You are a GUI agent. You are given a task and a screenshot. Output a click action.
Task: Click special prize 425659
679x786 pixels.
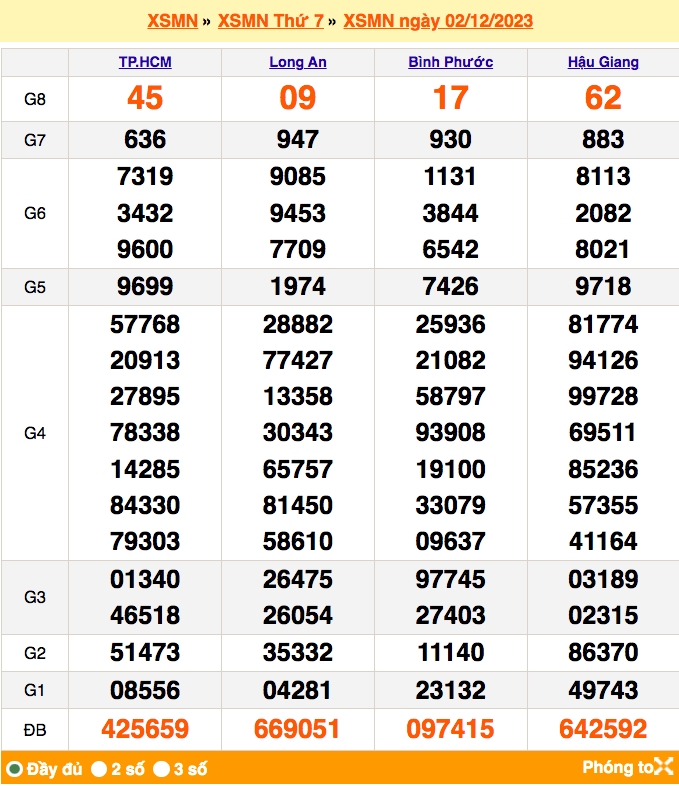coord(145,729)
